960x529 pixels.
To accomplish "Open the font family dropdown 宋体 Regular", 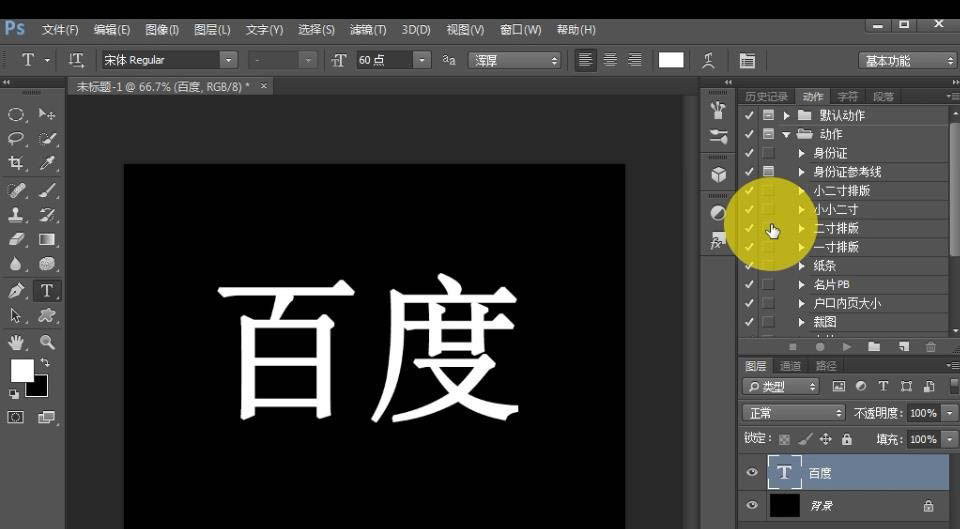I will coord(228,60).
